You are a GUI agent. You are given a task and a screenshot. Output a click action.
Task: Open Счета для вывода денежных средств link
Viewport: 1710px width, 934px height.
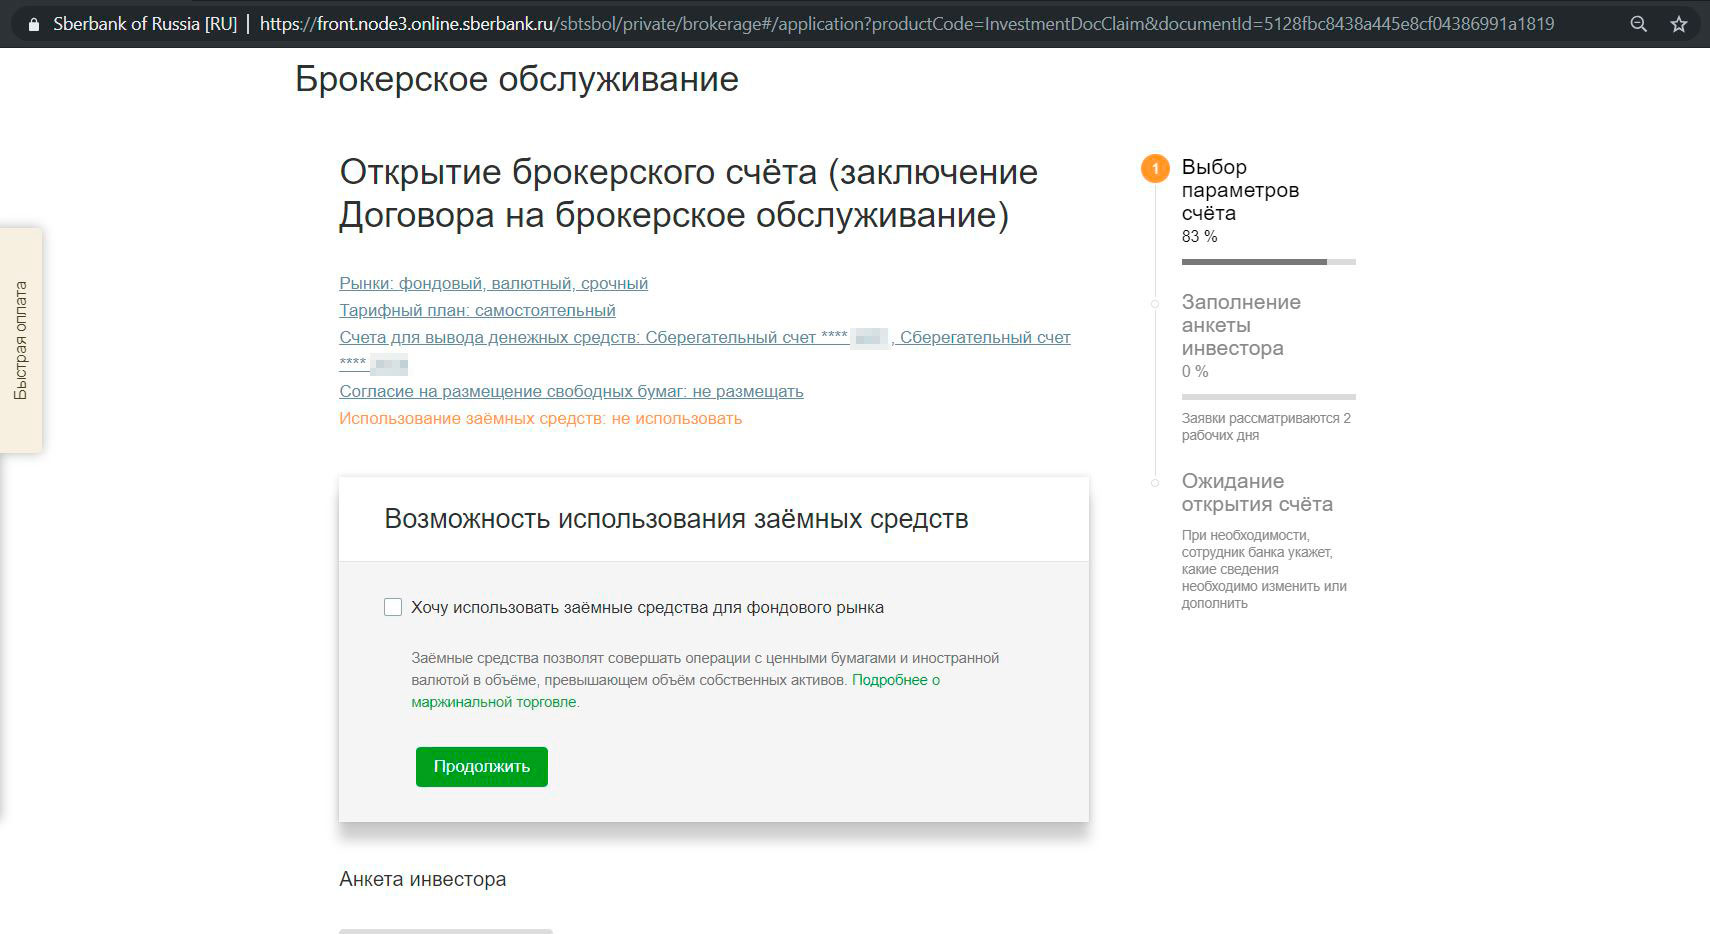tap(705, 350)
